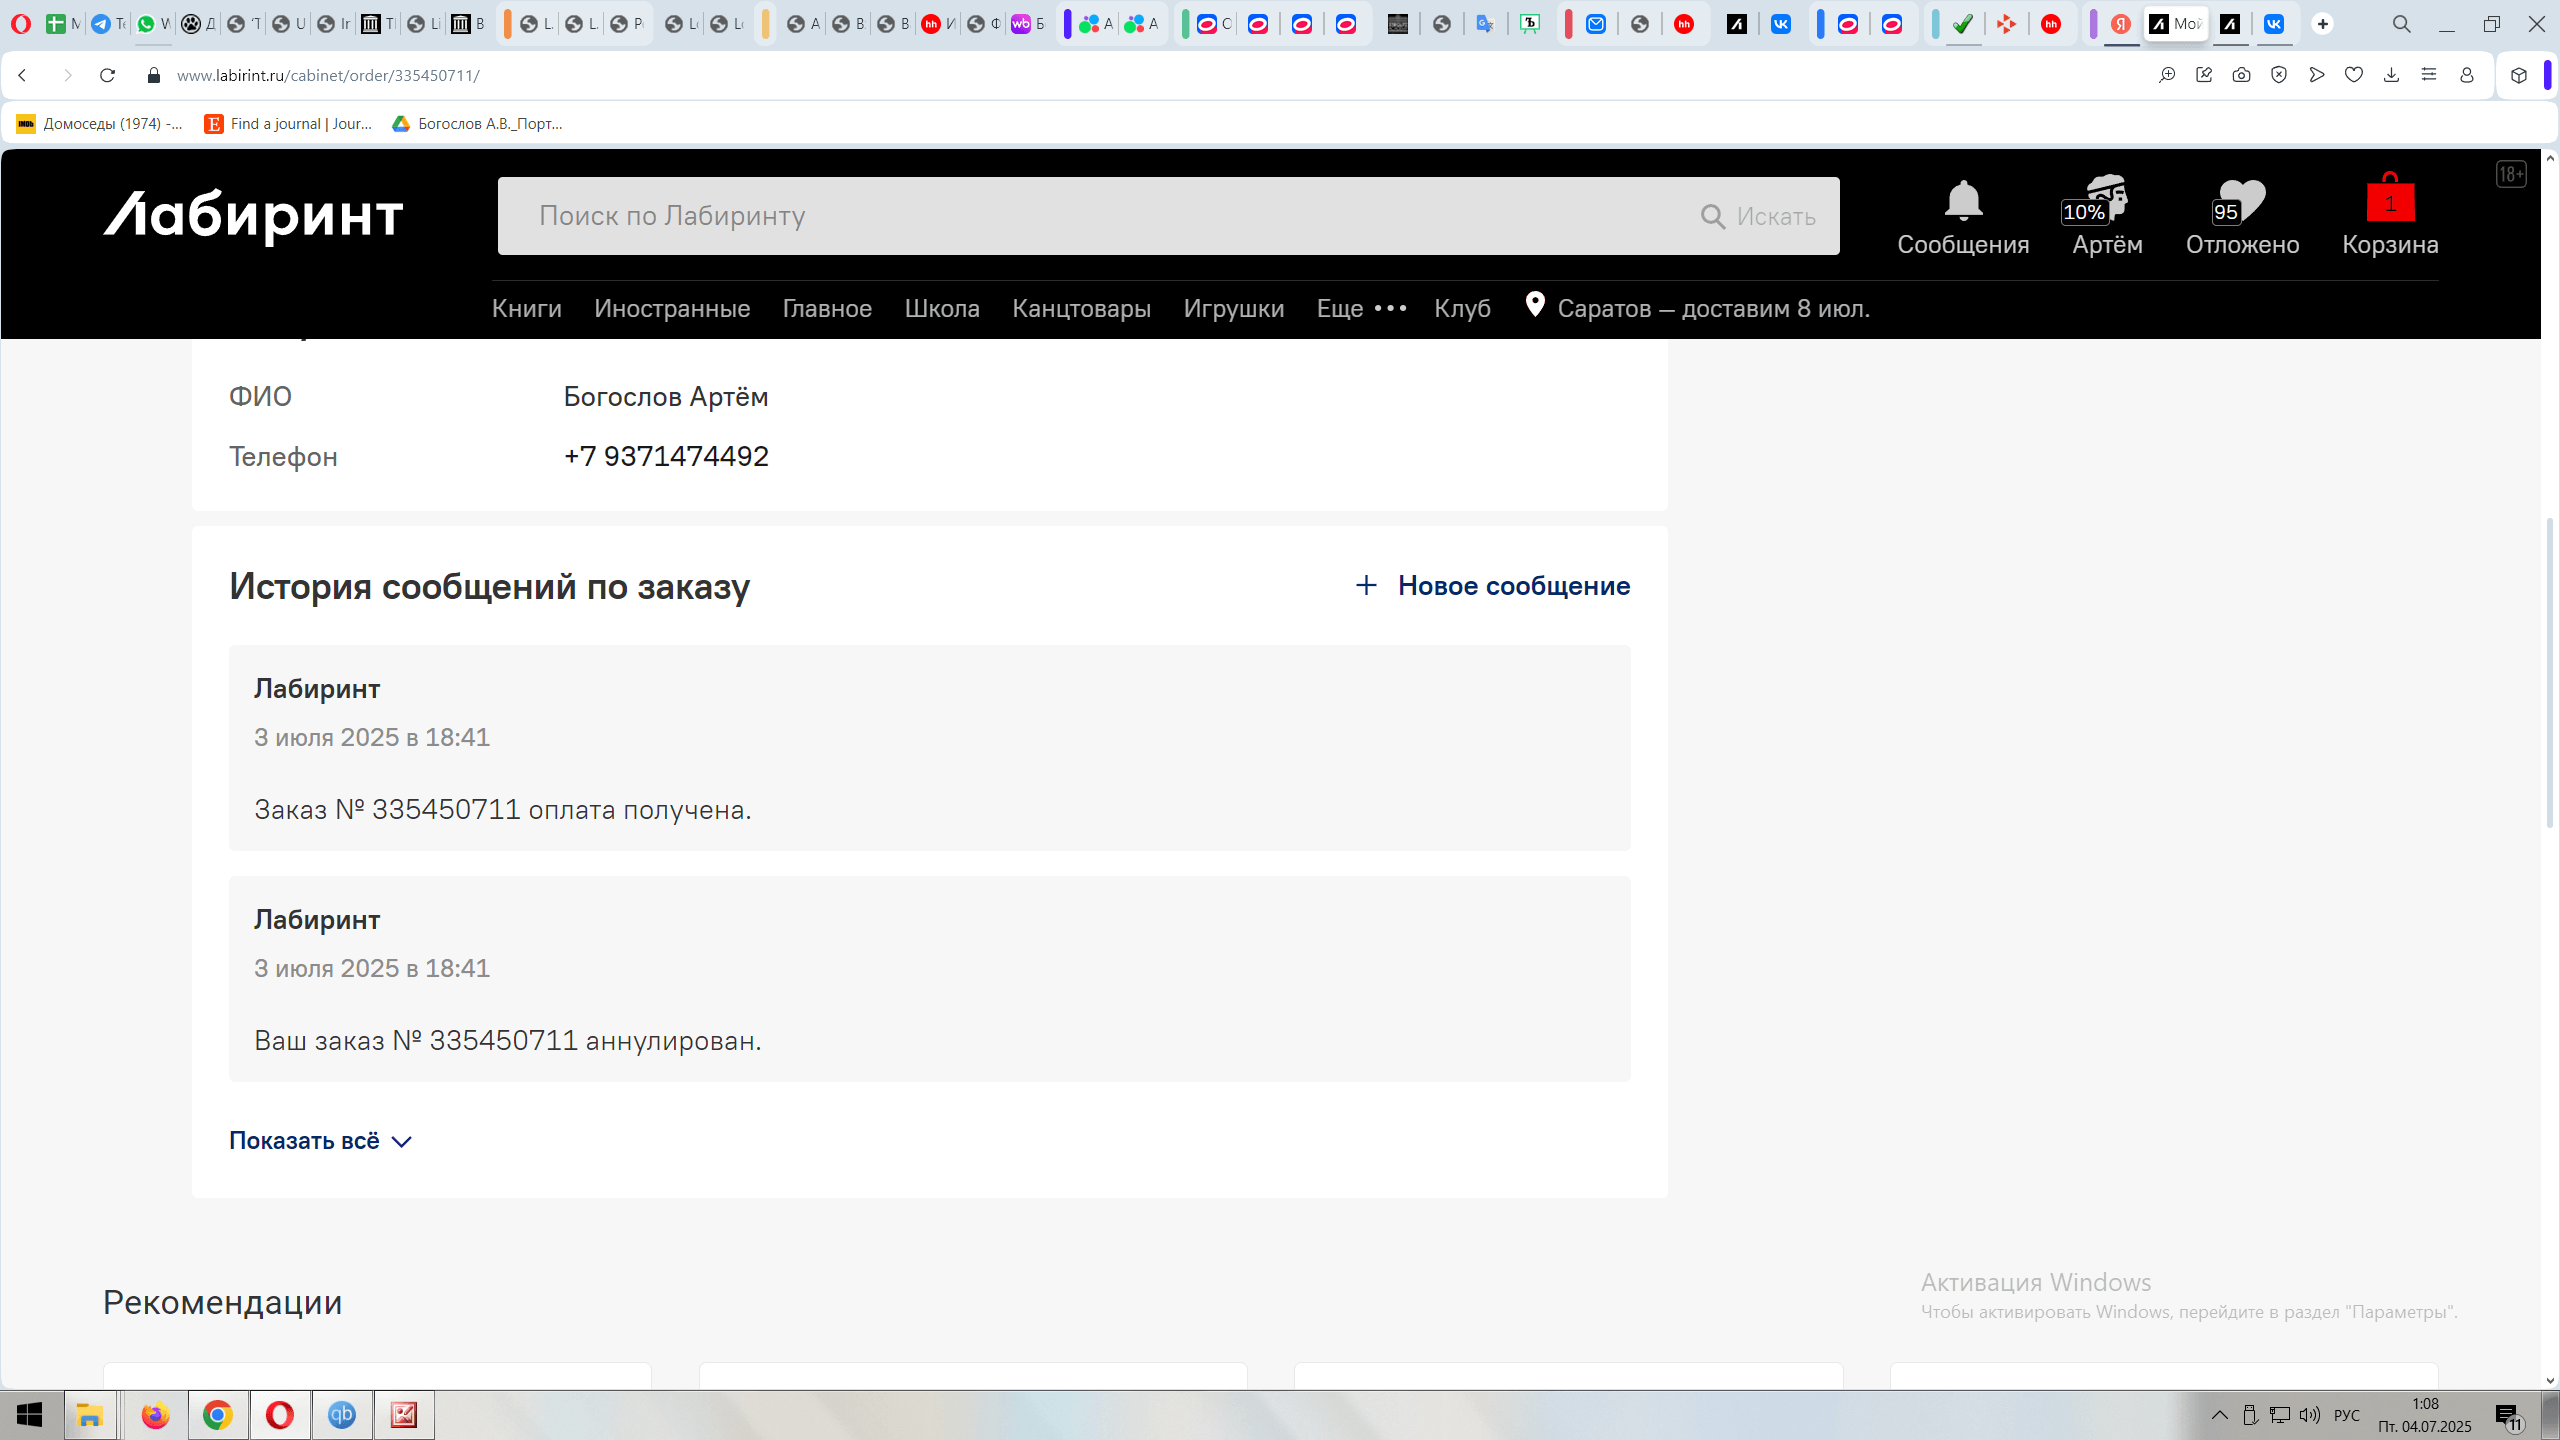The image size is (2560, 1440).
Task: Click order message 'Заказ № 335450711 оплата получена.'
Action: [x=503, y=810]
